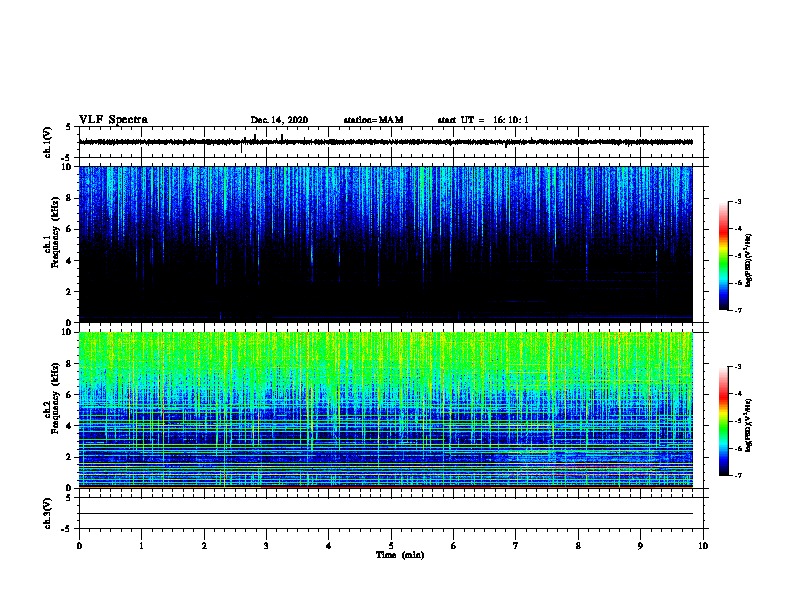This screenshot has width=792, height=612.
Task: Click the "-7" value on ch.2 color bar
Action: (x=738, y=475)
